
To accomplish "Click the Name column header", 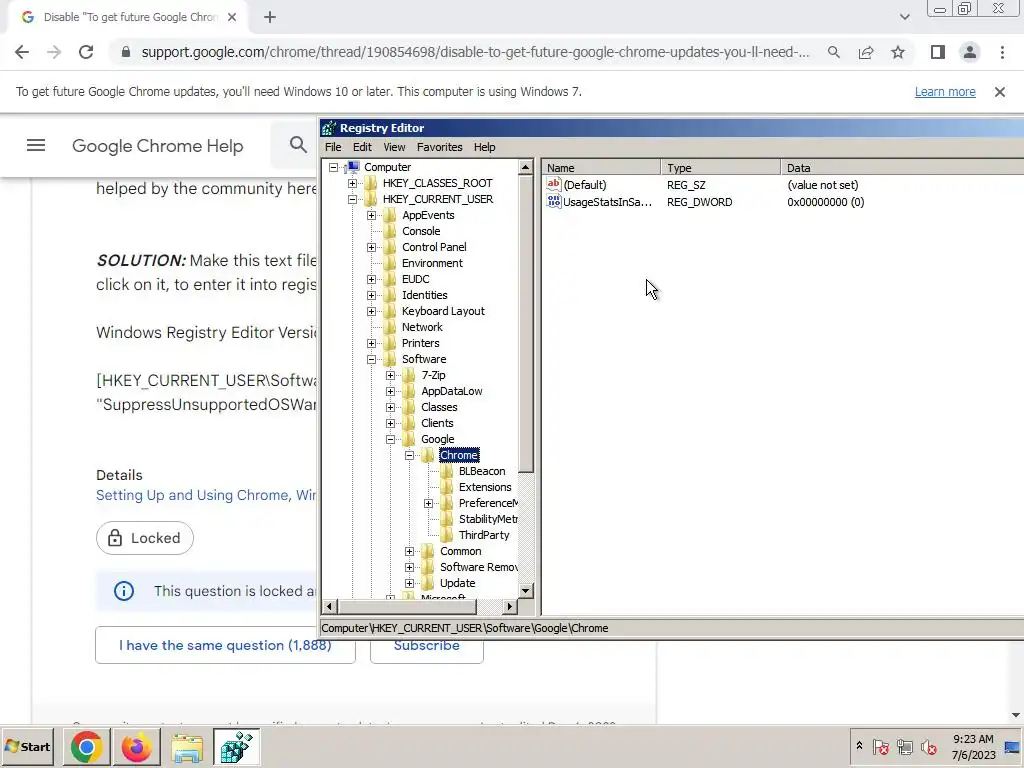I will (601, 168).
